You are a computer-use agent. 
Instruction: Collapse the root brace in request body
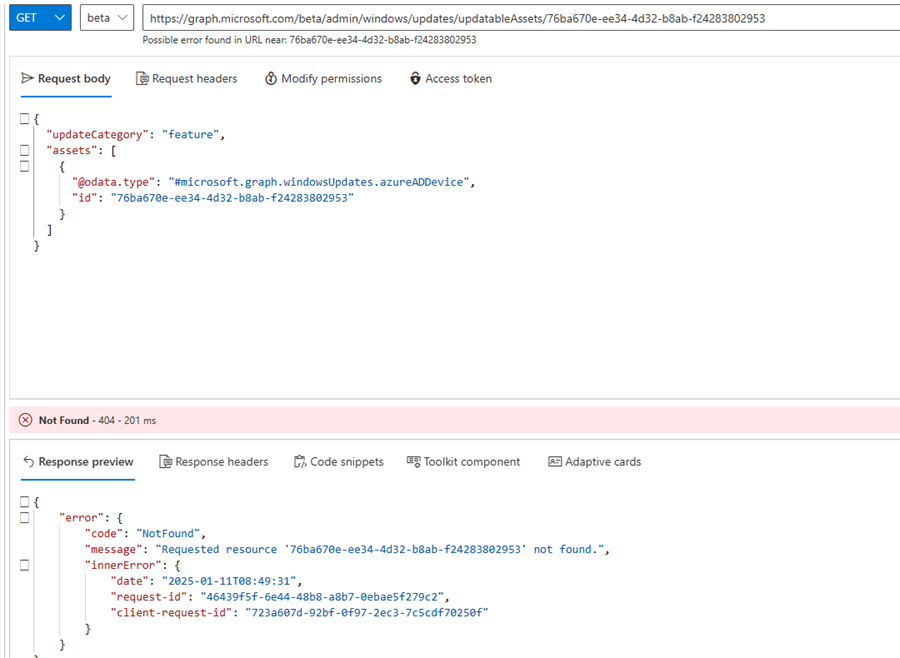point(24,119)
